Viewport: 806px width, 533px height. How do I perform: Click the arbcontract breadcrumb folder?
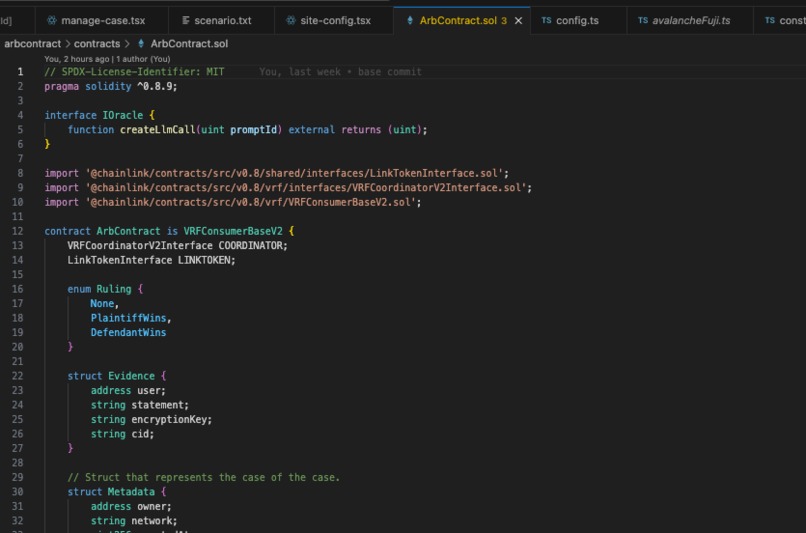32,44
